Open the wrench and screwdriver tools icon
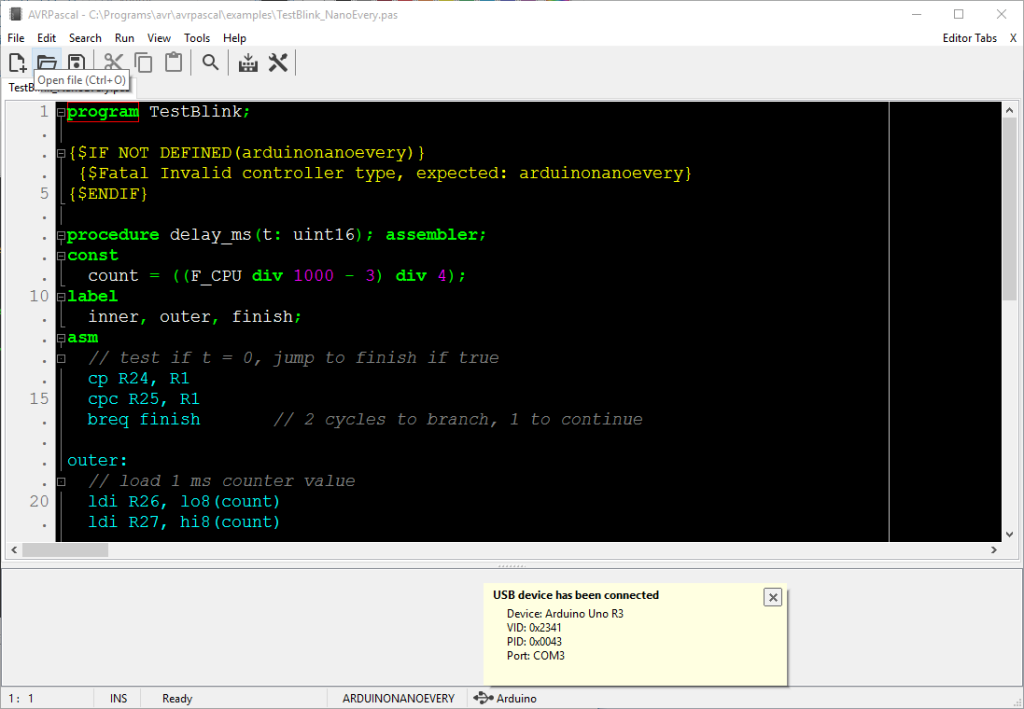Image resolution: width=1024 pixels, height=709 pixels. coord(278,63)
